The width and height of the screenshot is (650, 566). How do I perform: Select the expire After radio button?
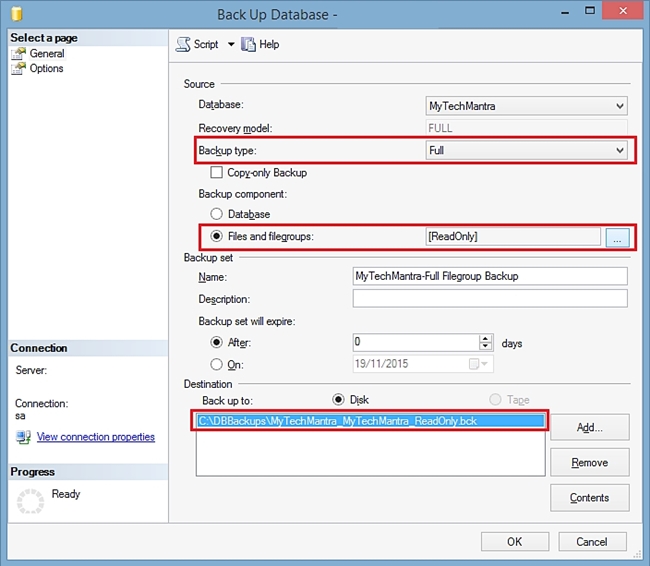pos(216,343)
